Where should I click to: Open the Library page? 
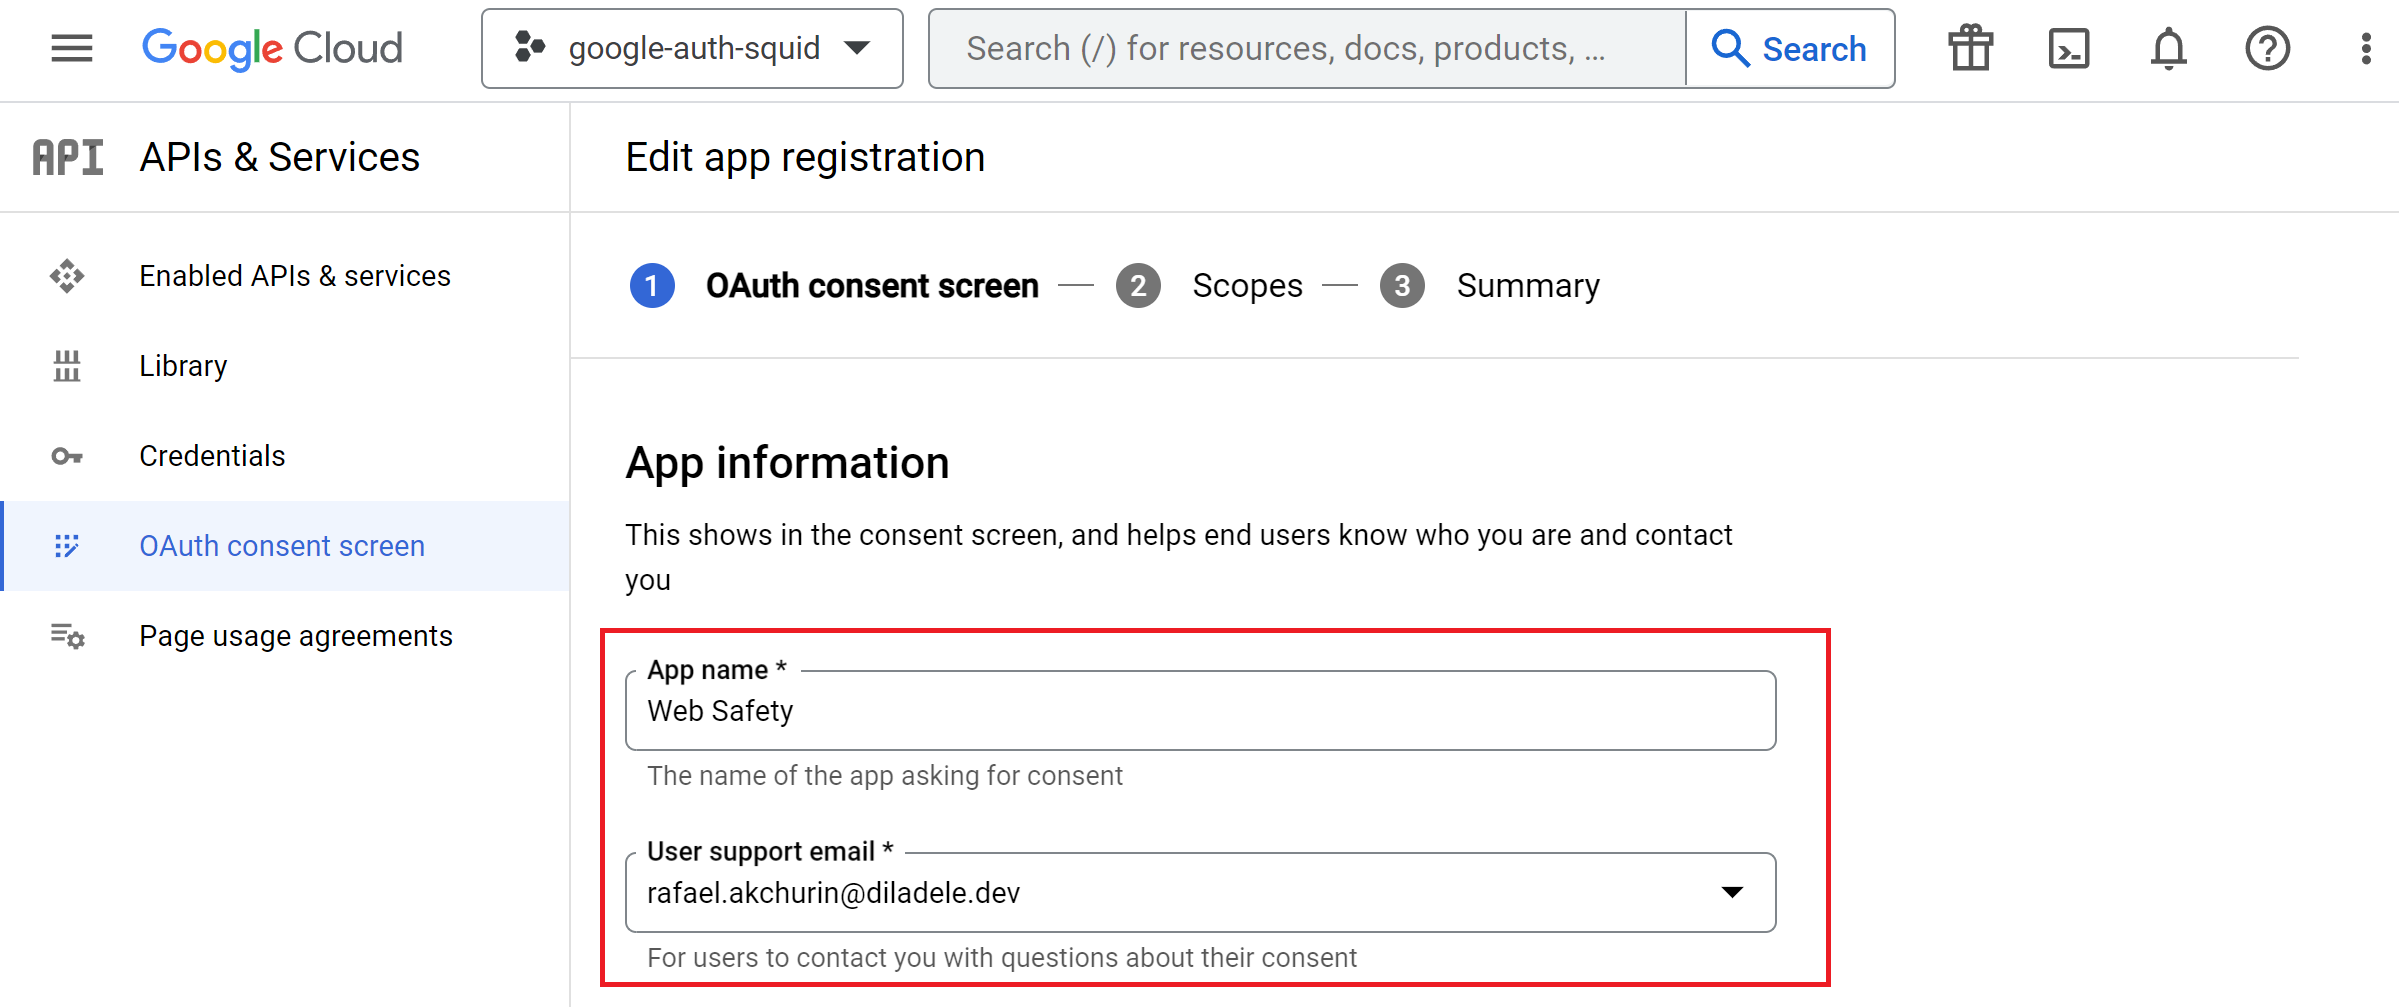click(x=285, y=366)
